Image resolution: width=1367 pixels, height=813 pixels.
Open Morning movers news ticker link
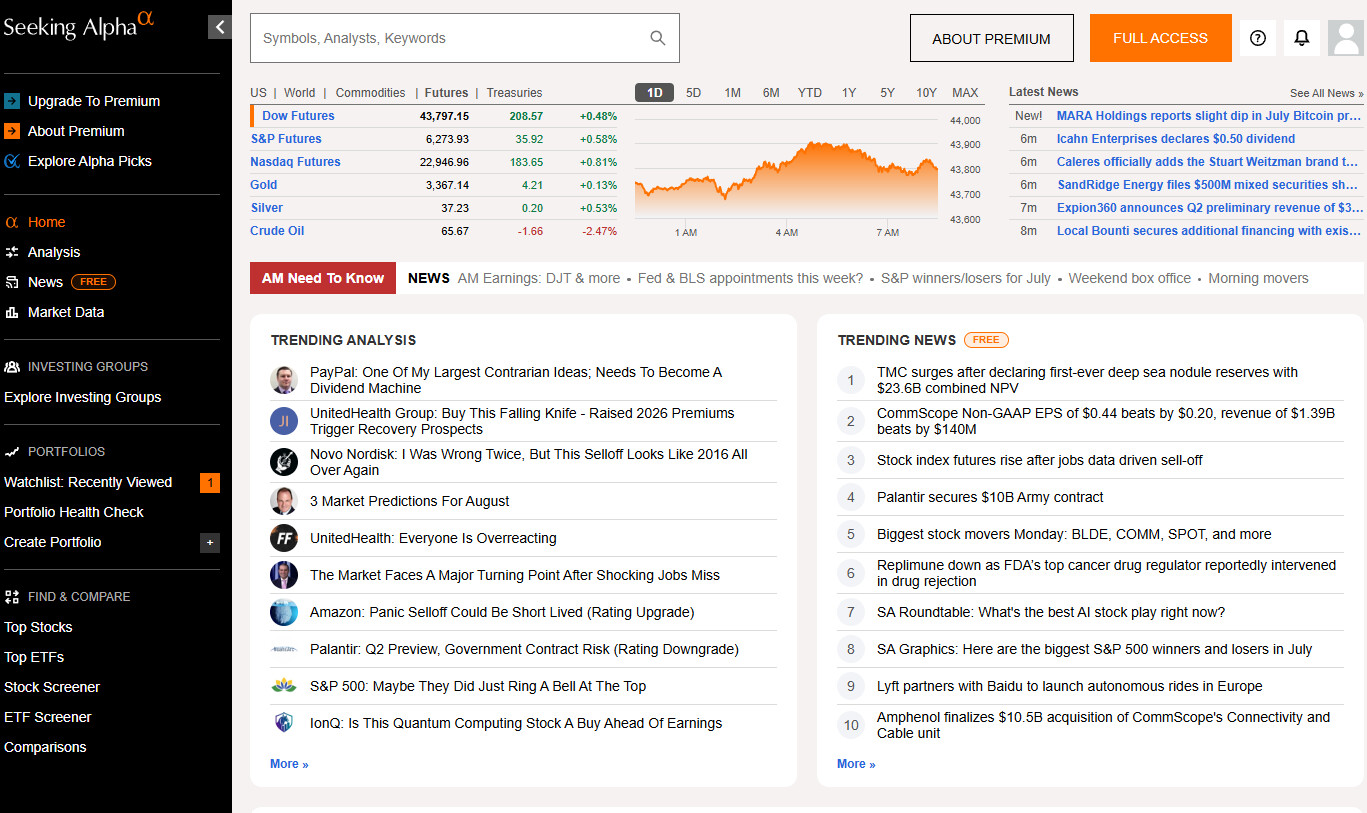click(1258, 278)
